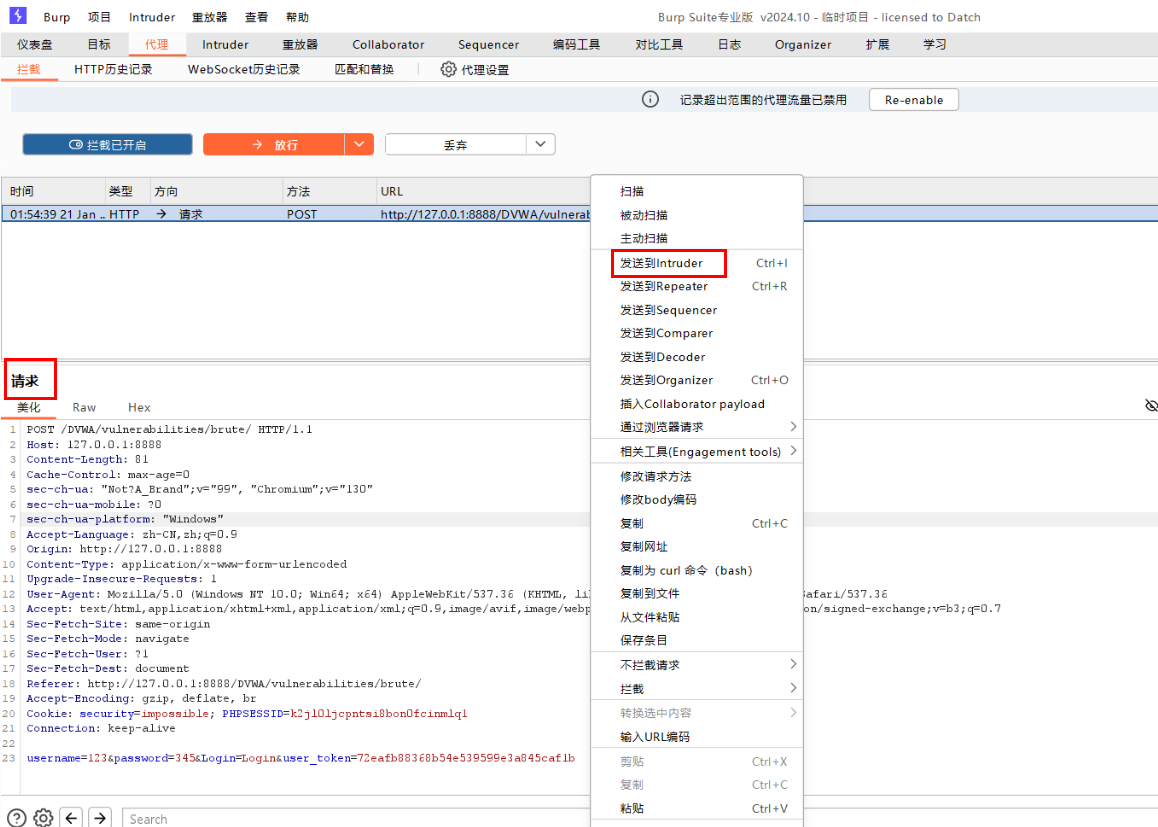Open the 匹配和替换 sub-tab
The height and width of the screenshot is (827, 1158).
(364, 69)
